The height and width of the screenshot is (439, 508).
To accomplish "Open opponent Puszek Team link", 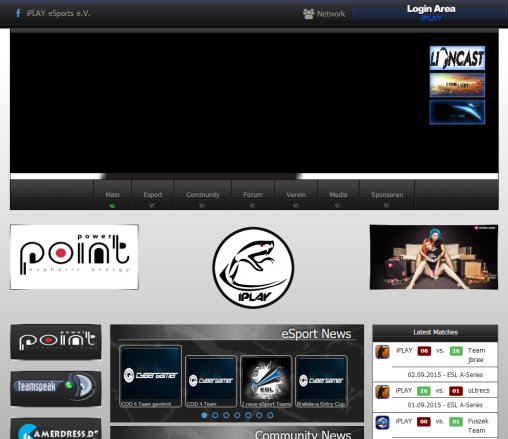I will [478, 426].
